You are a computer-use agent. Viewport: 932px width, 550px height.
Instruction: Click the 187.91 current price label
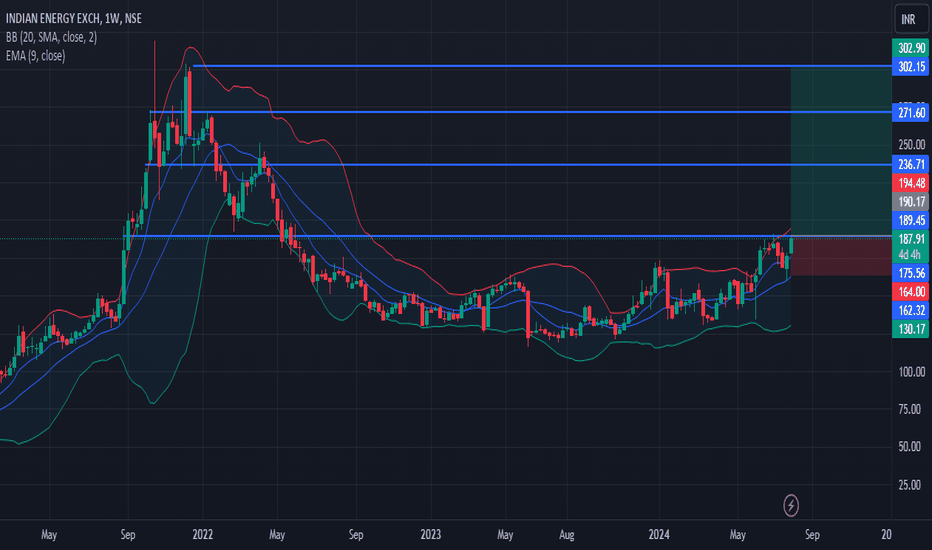coord(911,239)
